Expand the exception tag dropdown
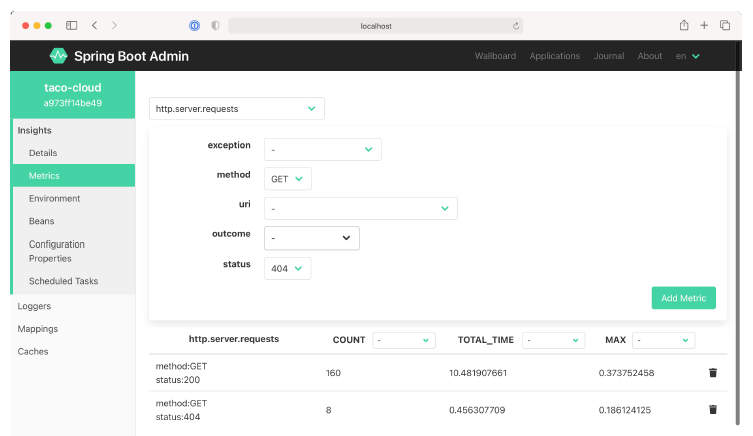753x436 pixels. click(322, 149)
